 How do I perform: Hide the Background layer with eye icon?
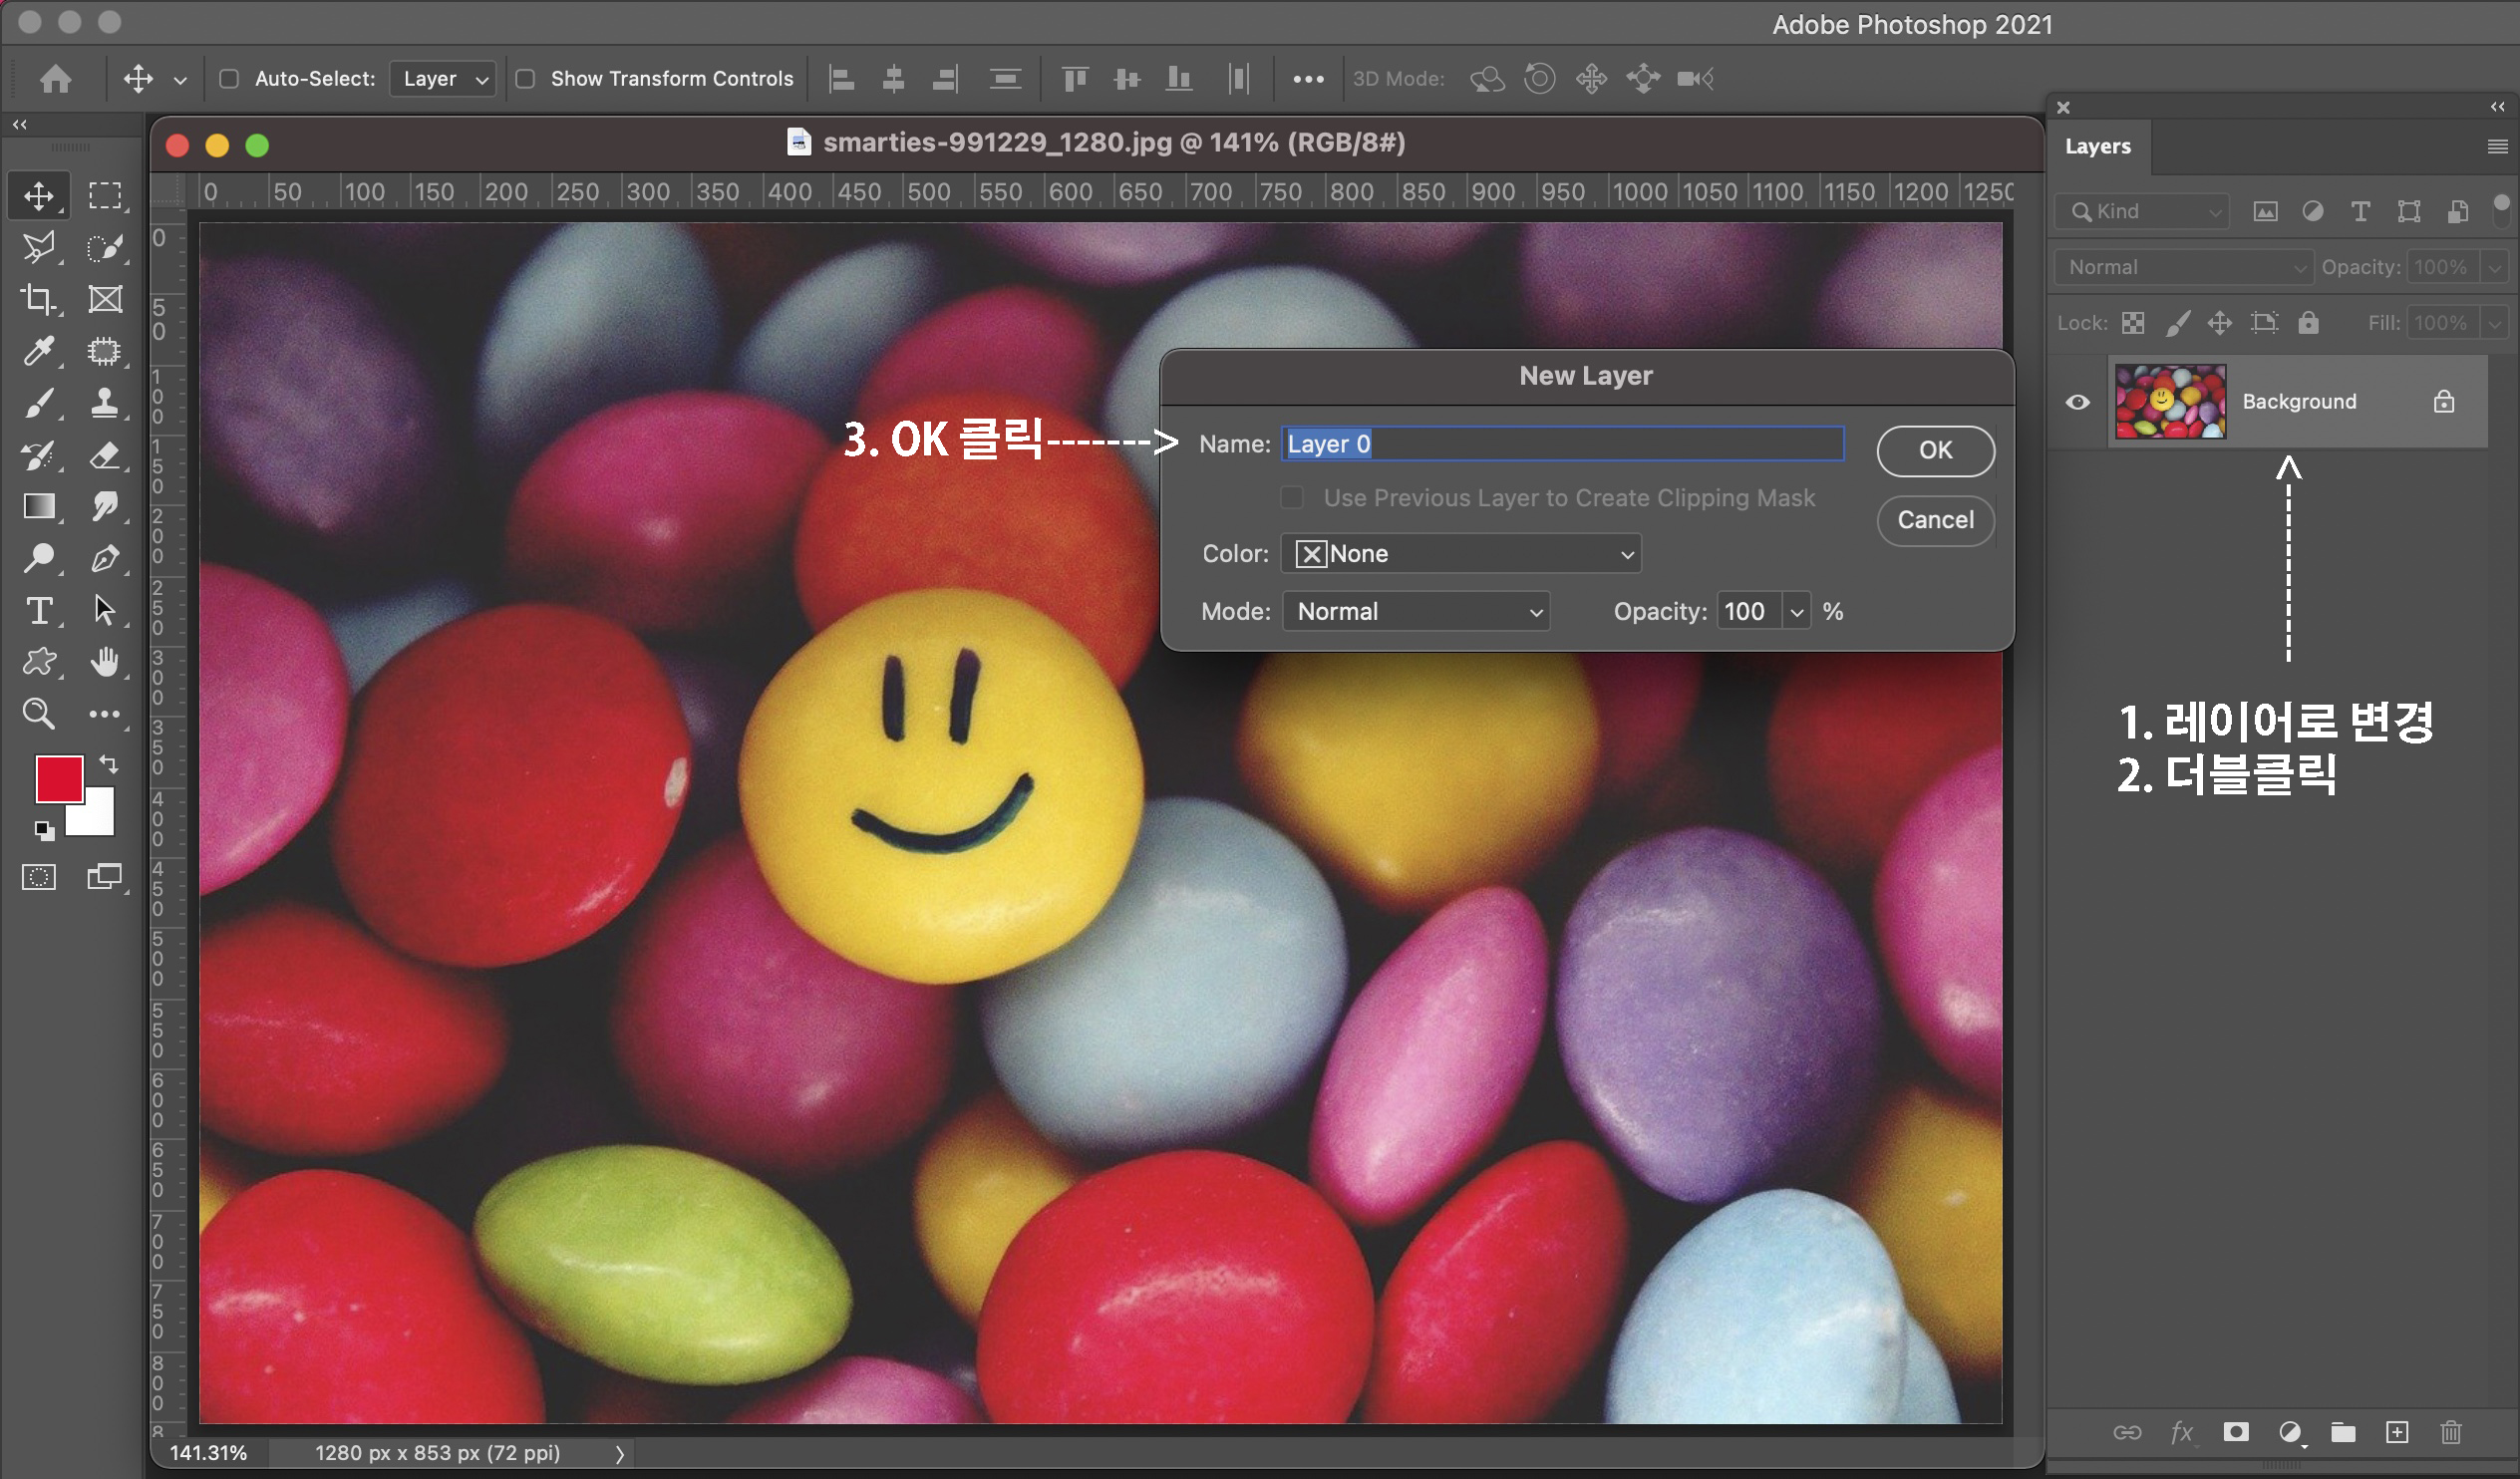tap(2077, 402)
